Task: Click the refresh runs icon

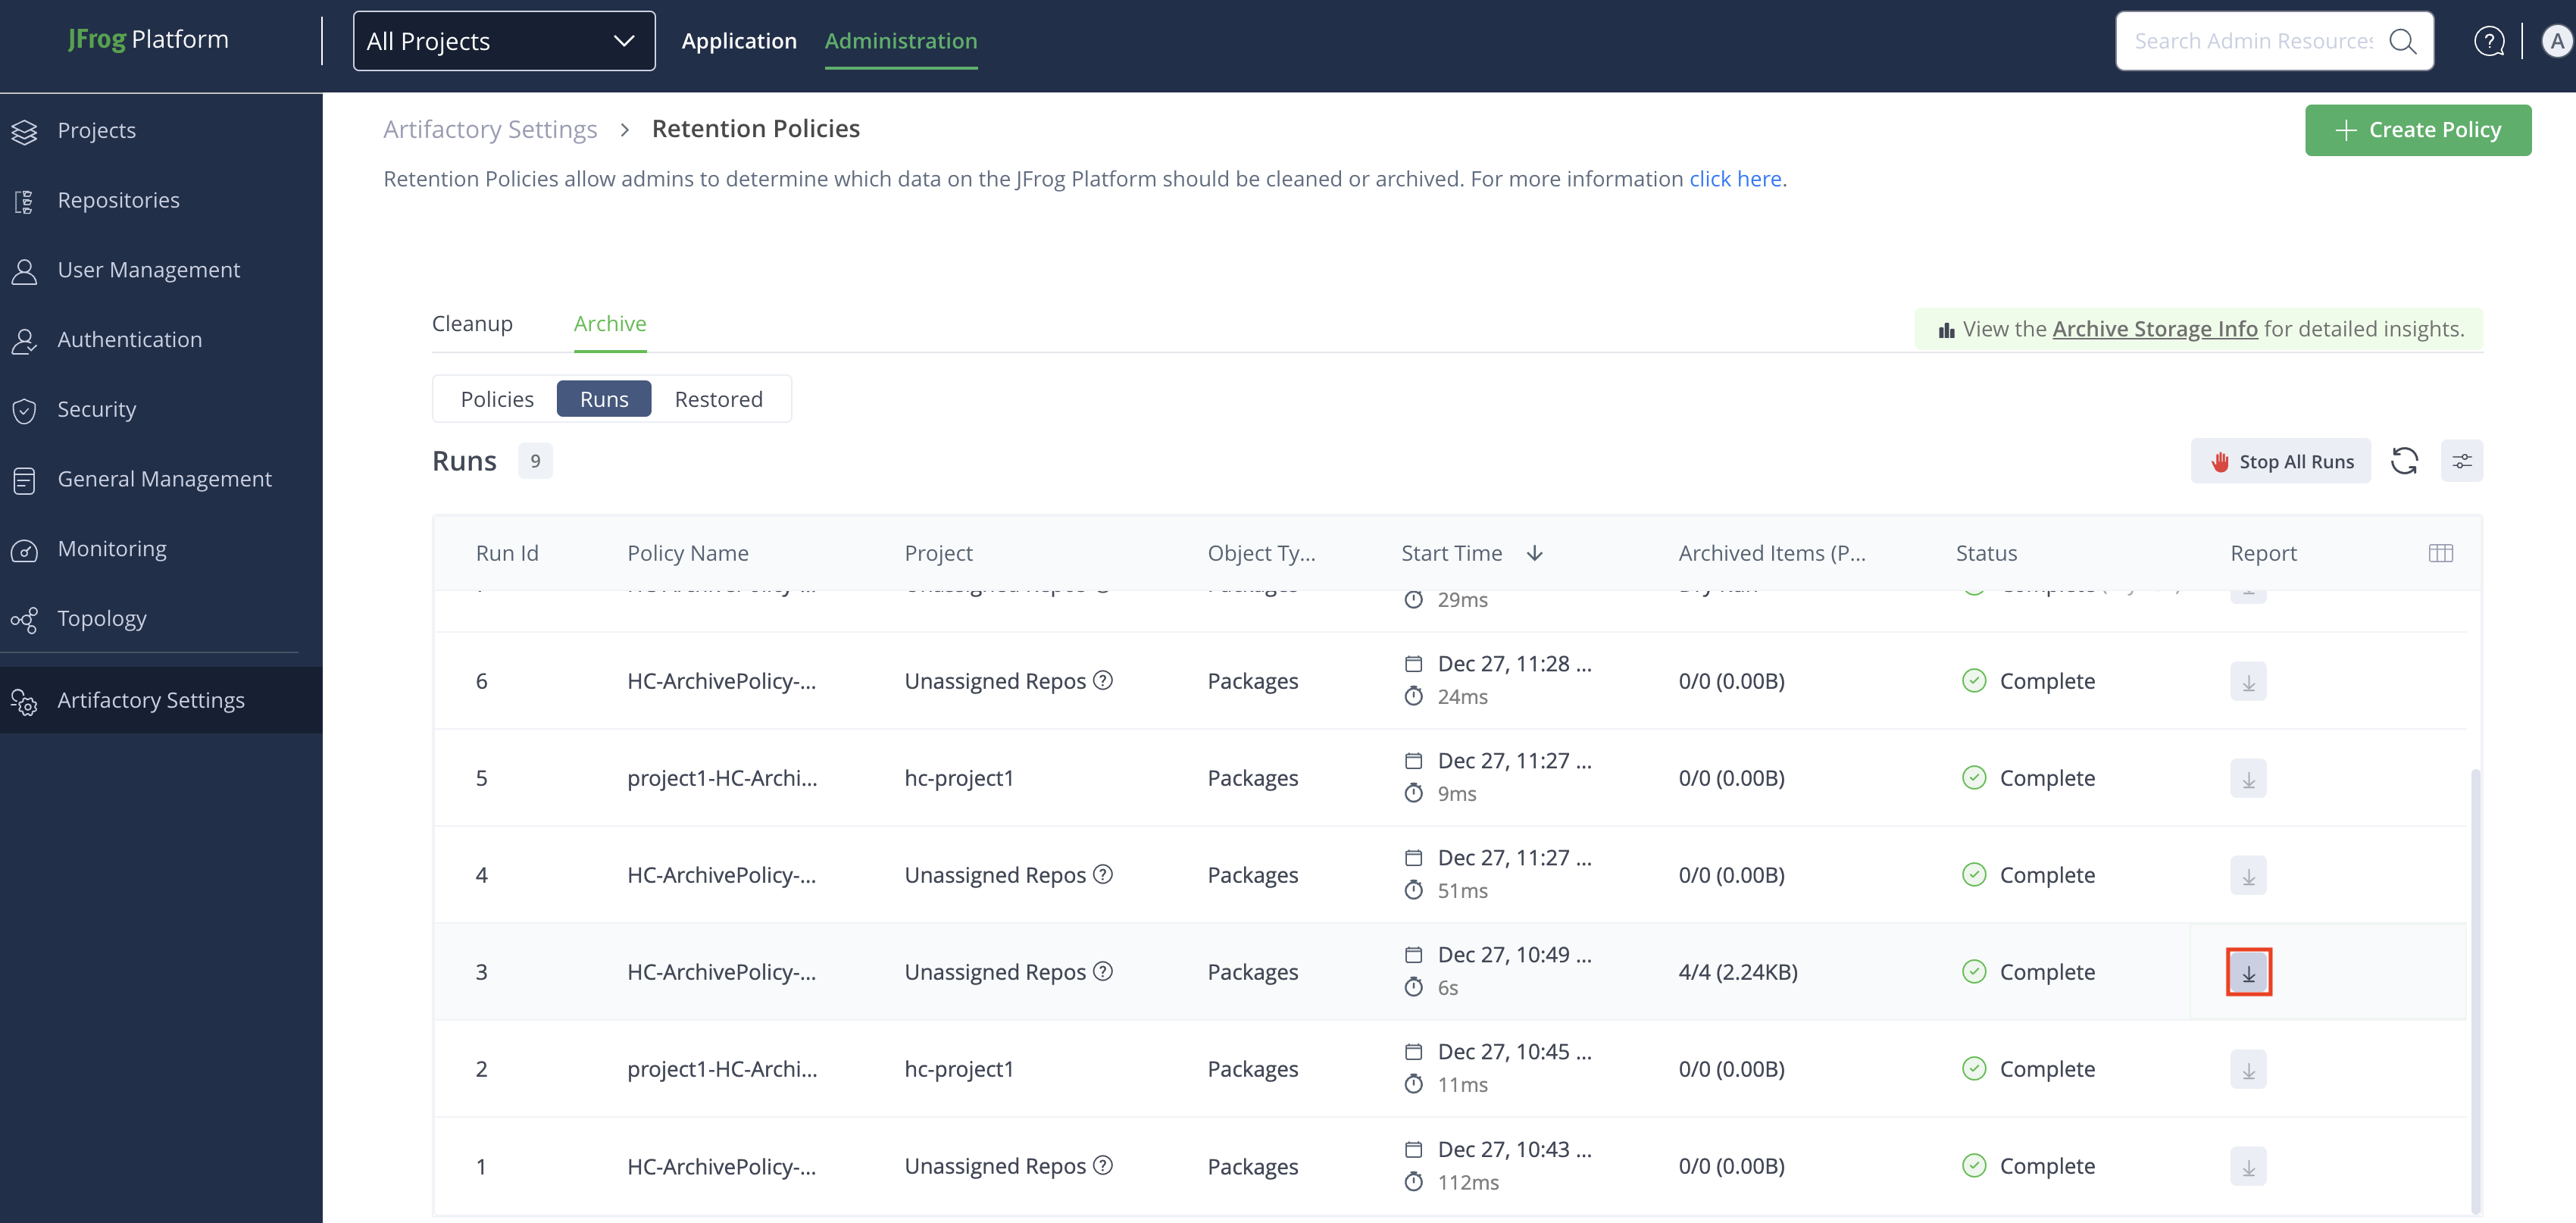Action: (x=2404, y=461)
